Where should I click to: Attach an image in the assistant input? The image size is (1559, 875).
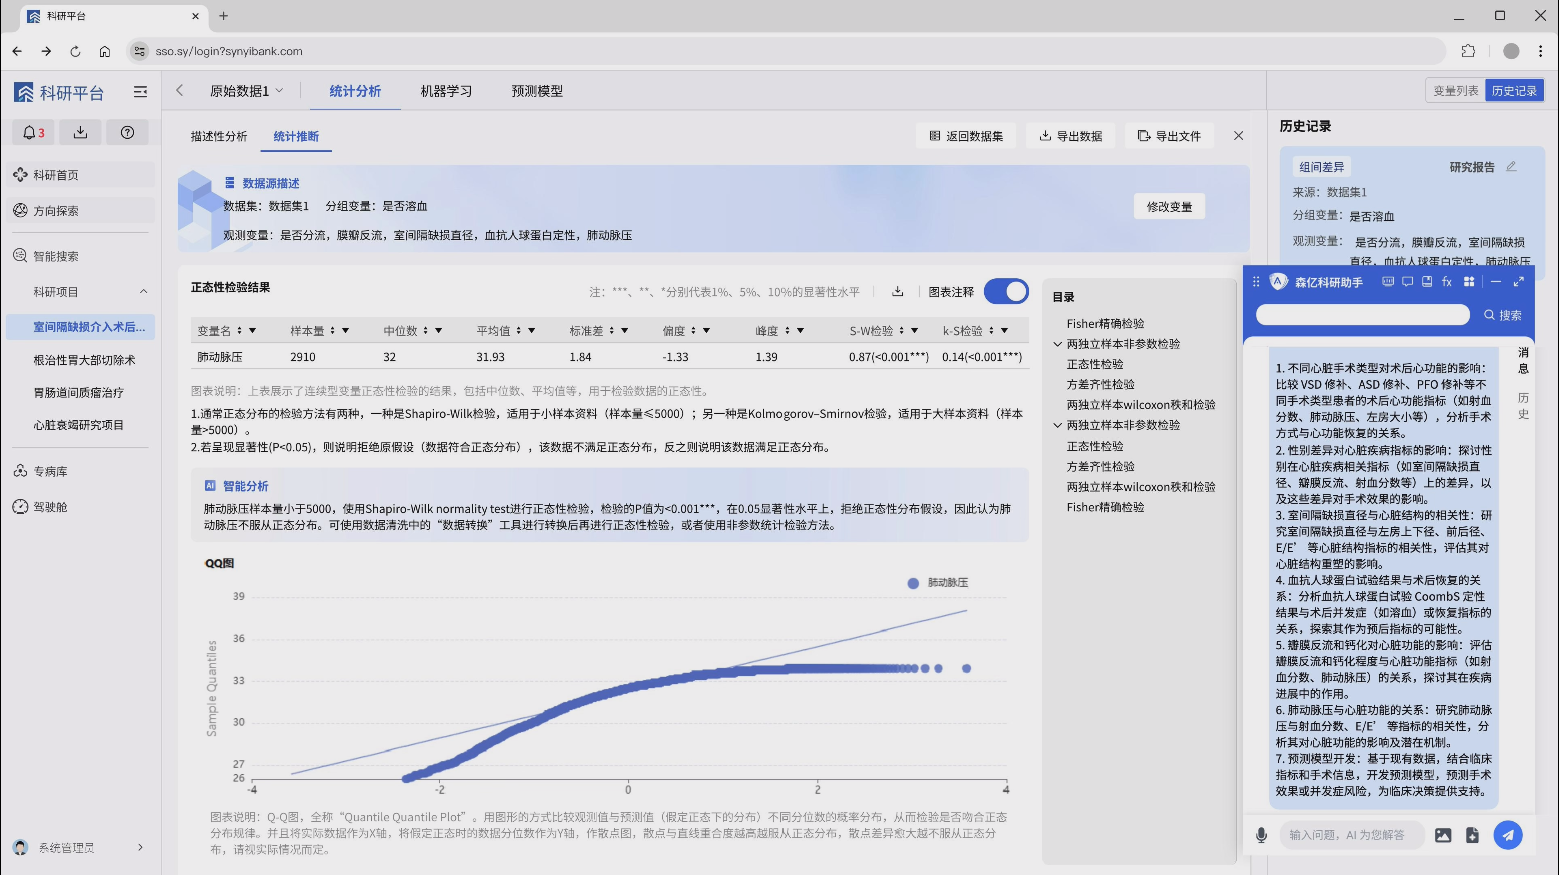[x=1443, y=835]
